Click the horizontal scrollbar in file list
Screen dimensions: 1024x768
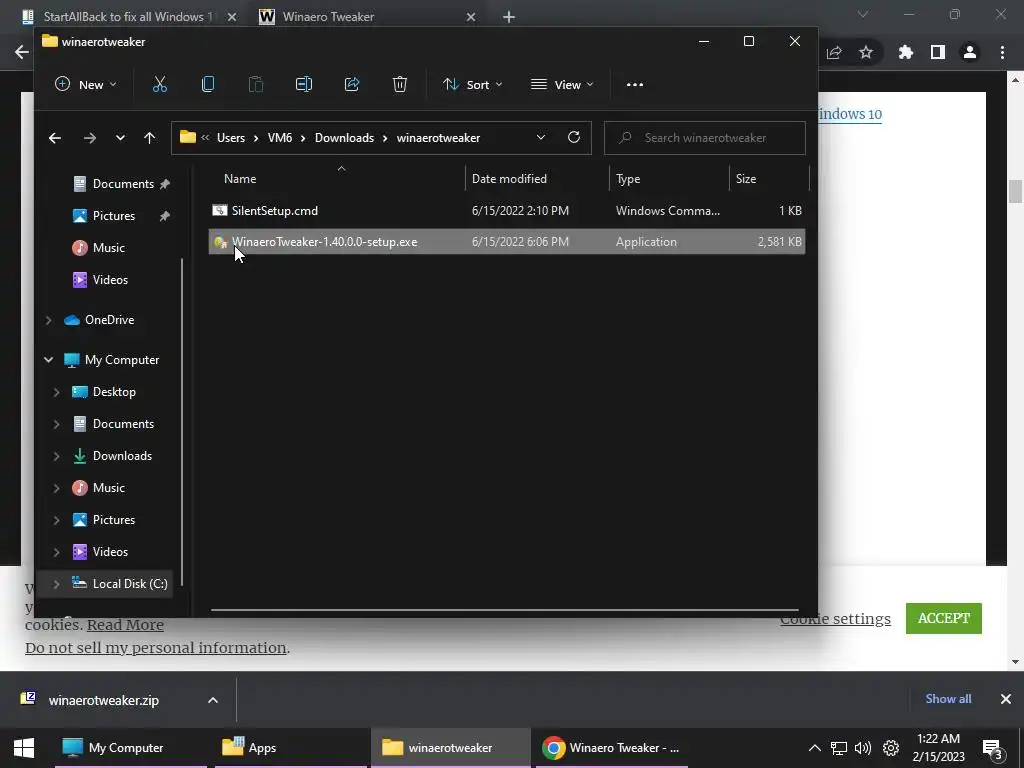coord(504,610)
